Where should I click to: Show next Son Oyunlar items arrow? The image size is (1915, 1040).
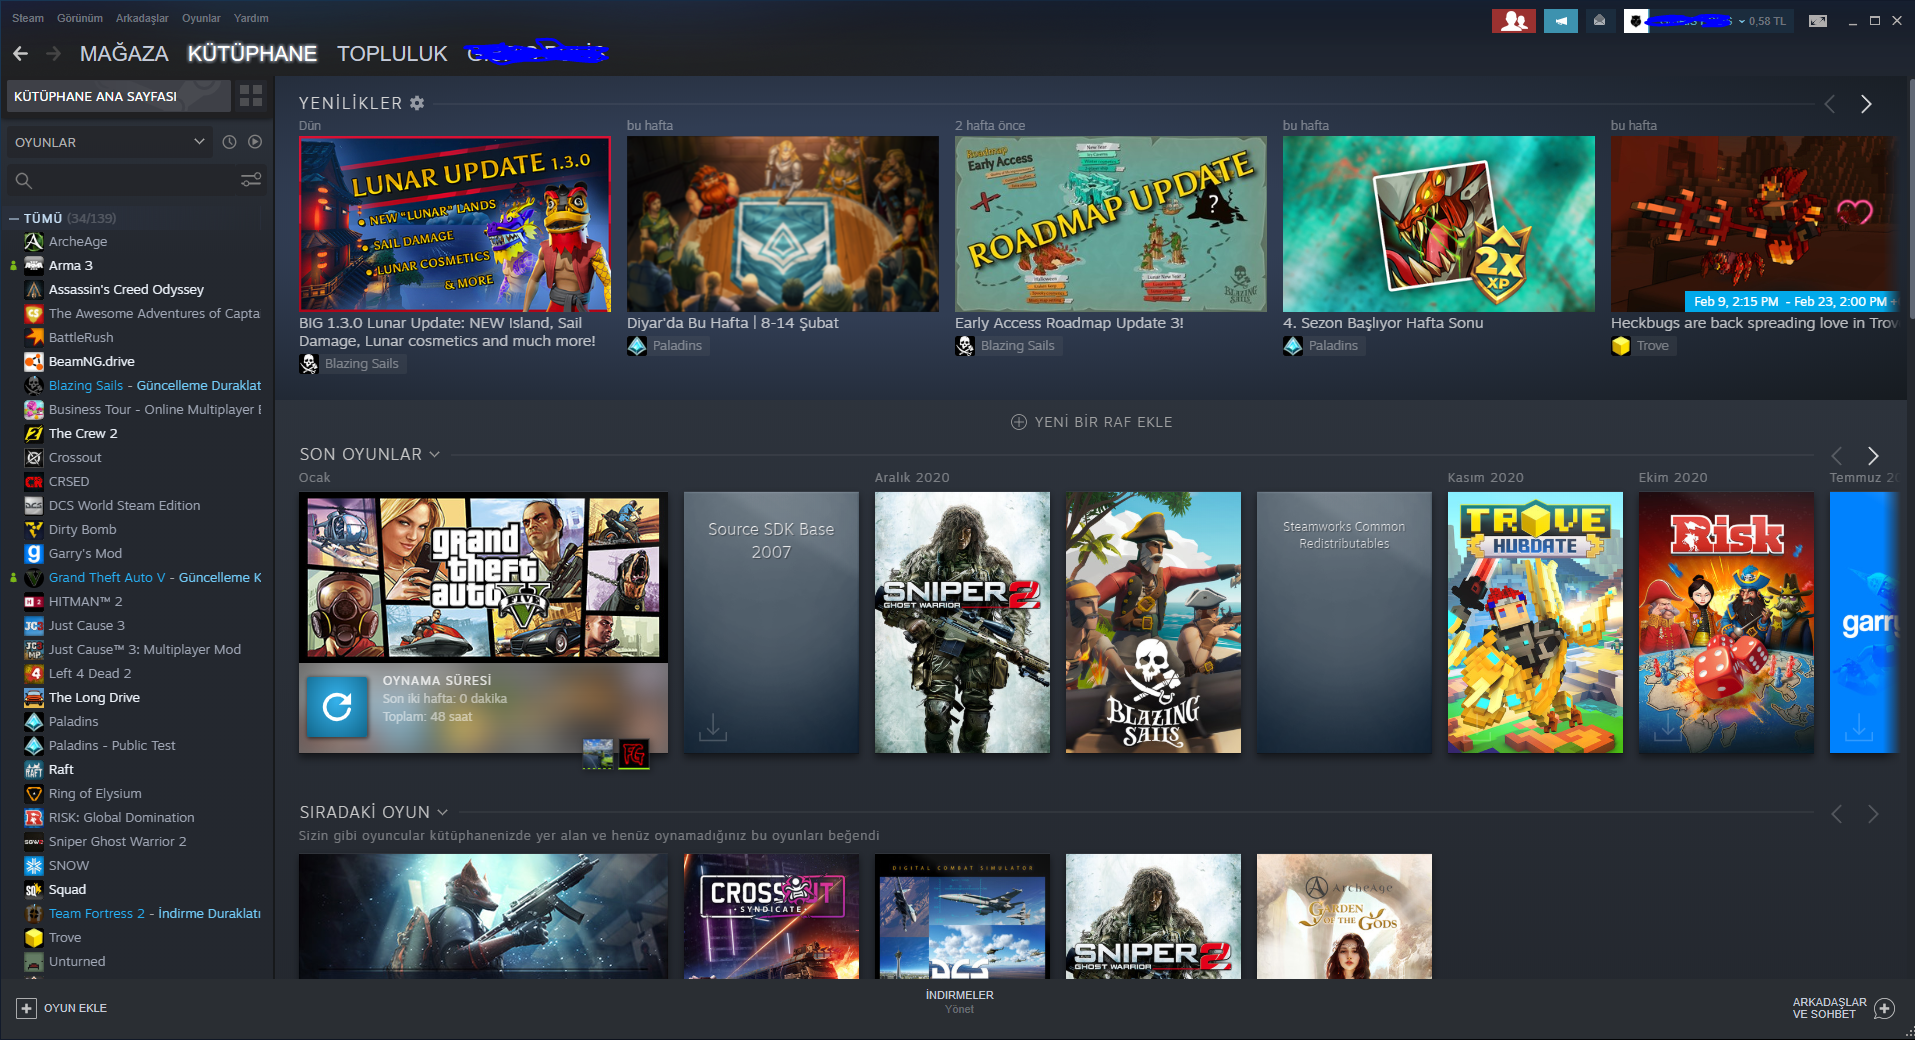[1873, 455]
